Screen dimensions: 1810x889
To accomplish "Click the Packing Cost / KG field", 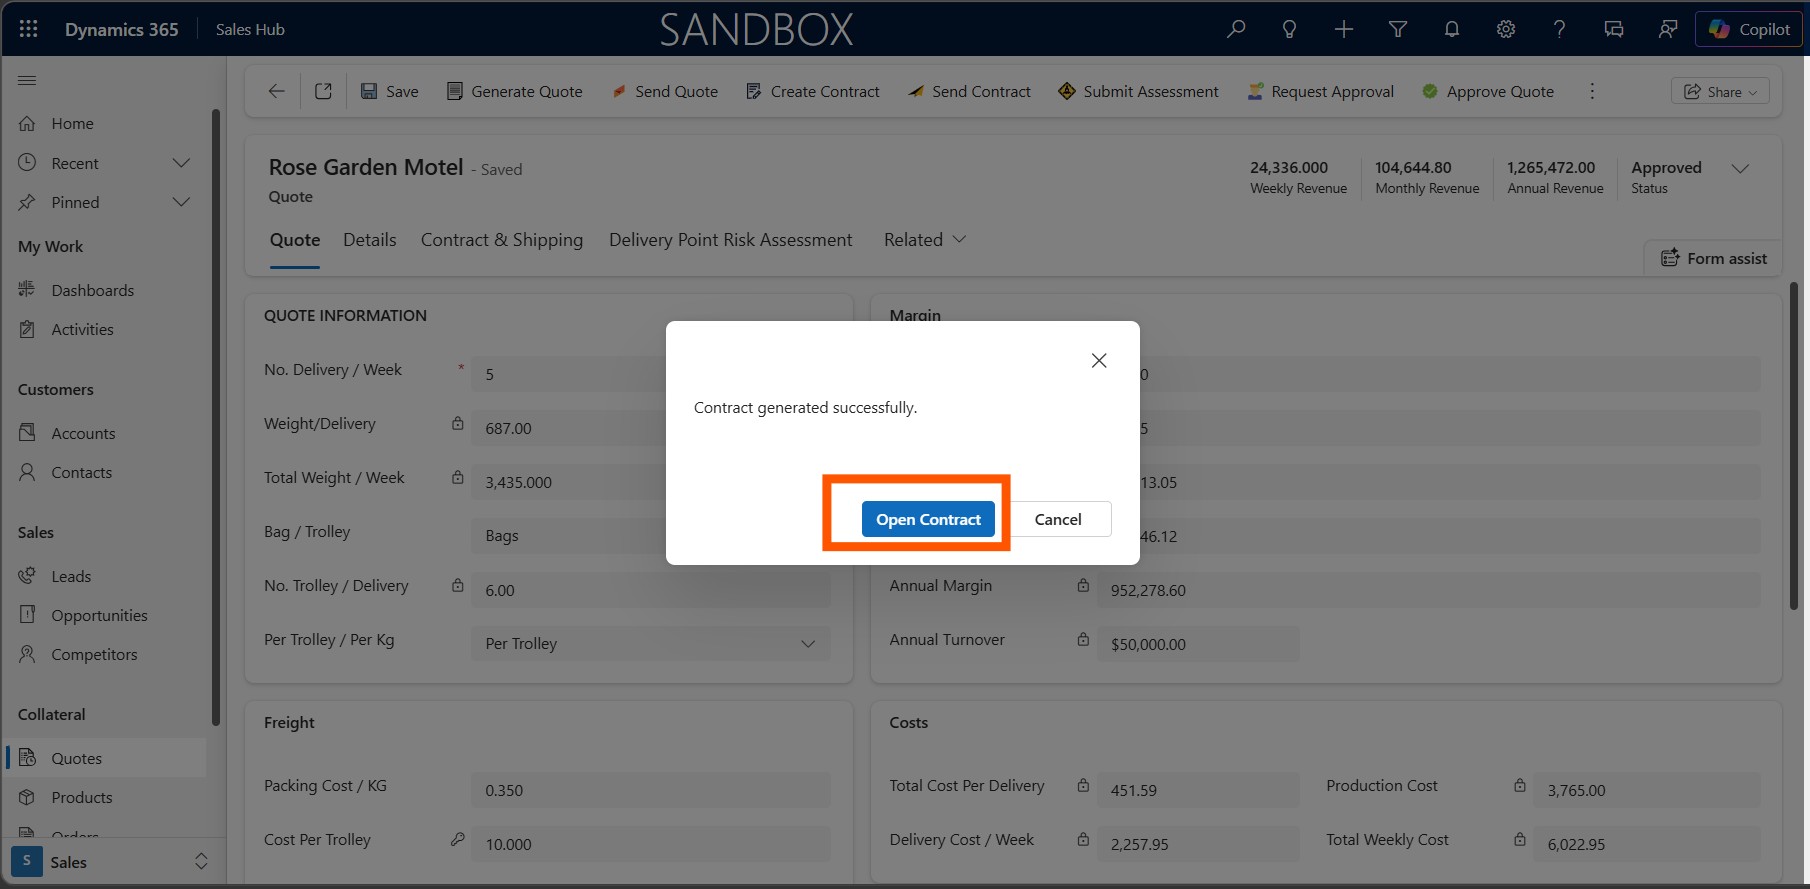I will pyautogui.click(x=650, y=790).
